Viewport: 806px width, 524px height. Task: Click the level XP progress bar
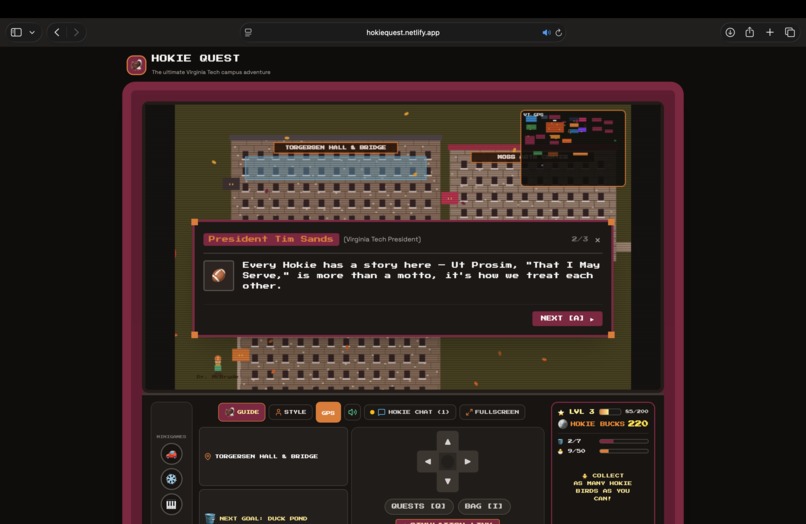coord(610,411)
